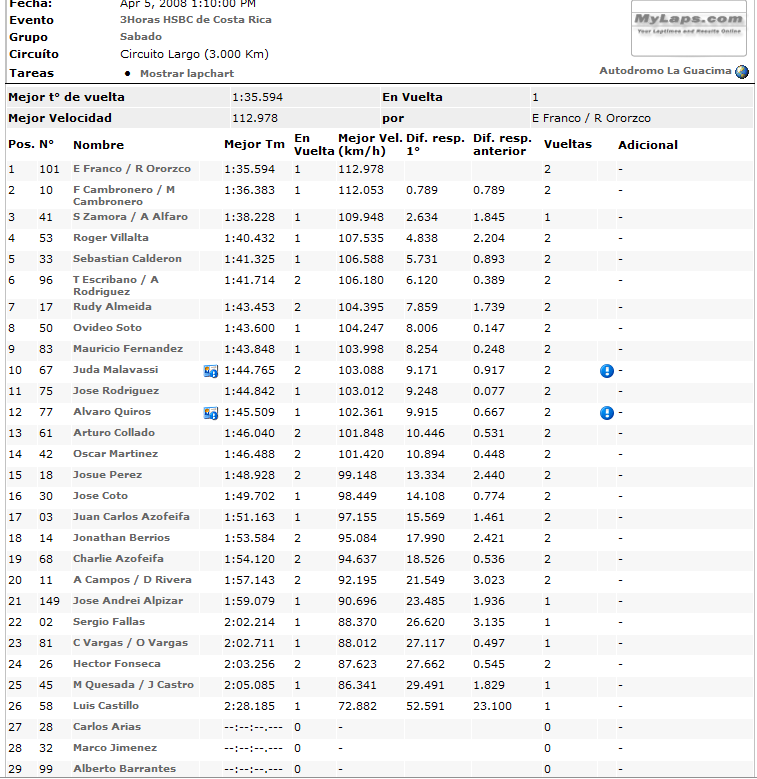757x779 pixels.
Task: Click the globe icon beside Autodromo La Guacima
Action: point(742,72)
